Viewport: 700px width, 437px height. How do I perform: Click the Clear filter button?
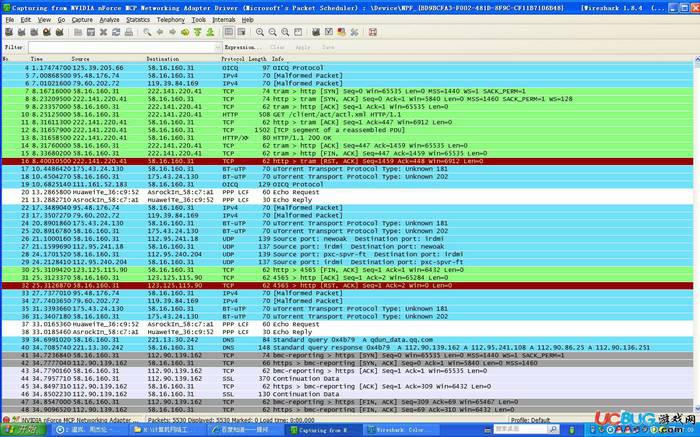(277, 47)
